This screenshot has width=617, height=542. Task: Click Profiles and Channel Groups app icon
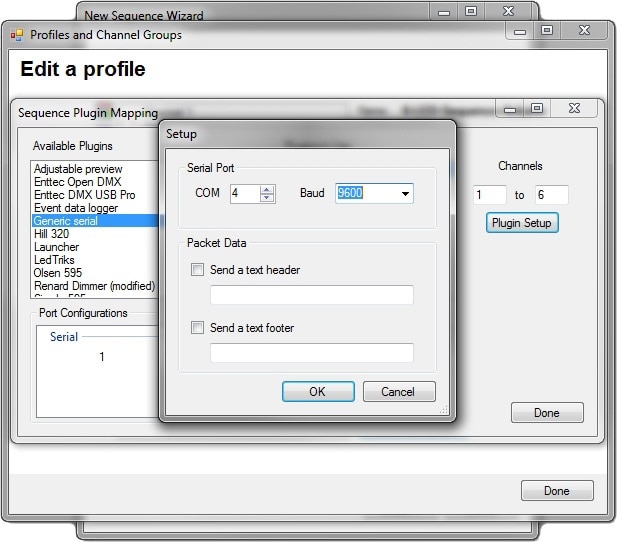coord(17,35)
